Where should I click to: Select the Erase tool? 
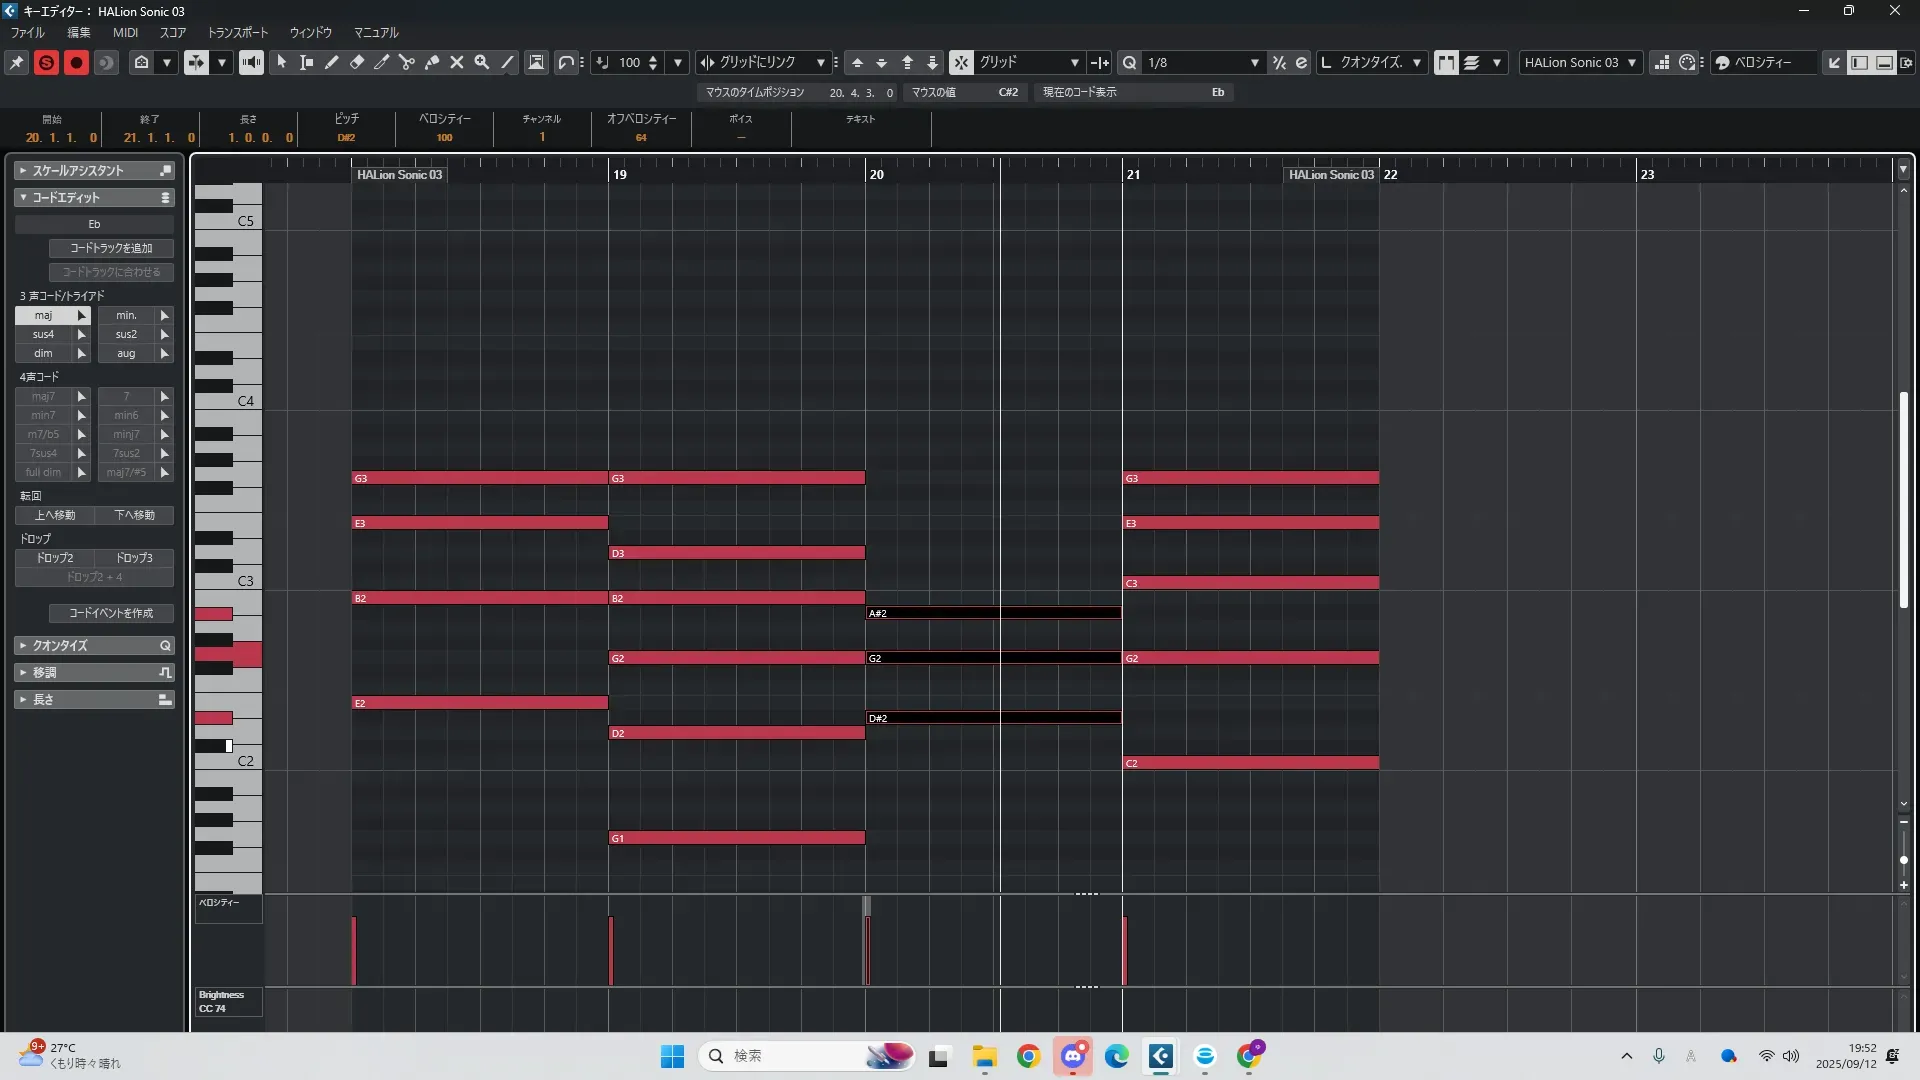click(x=357, y=62)
